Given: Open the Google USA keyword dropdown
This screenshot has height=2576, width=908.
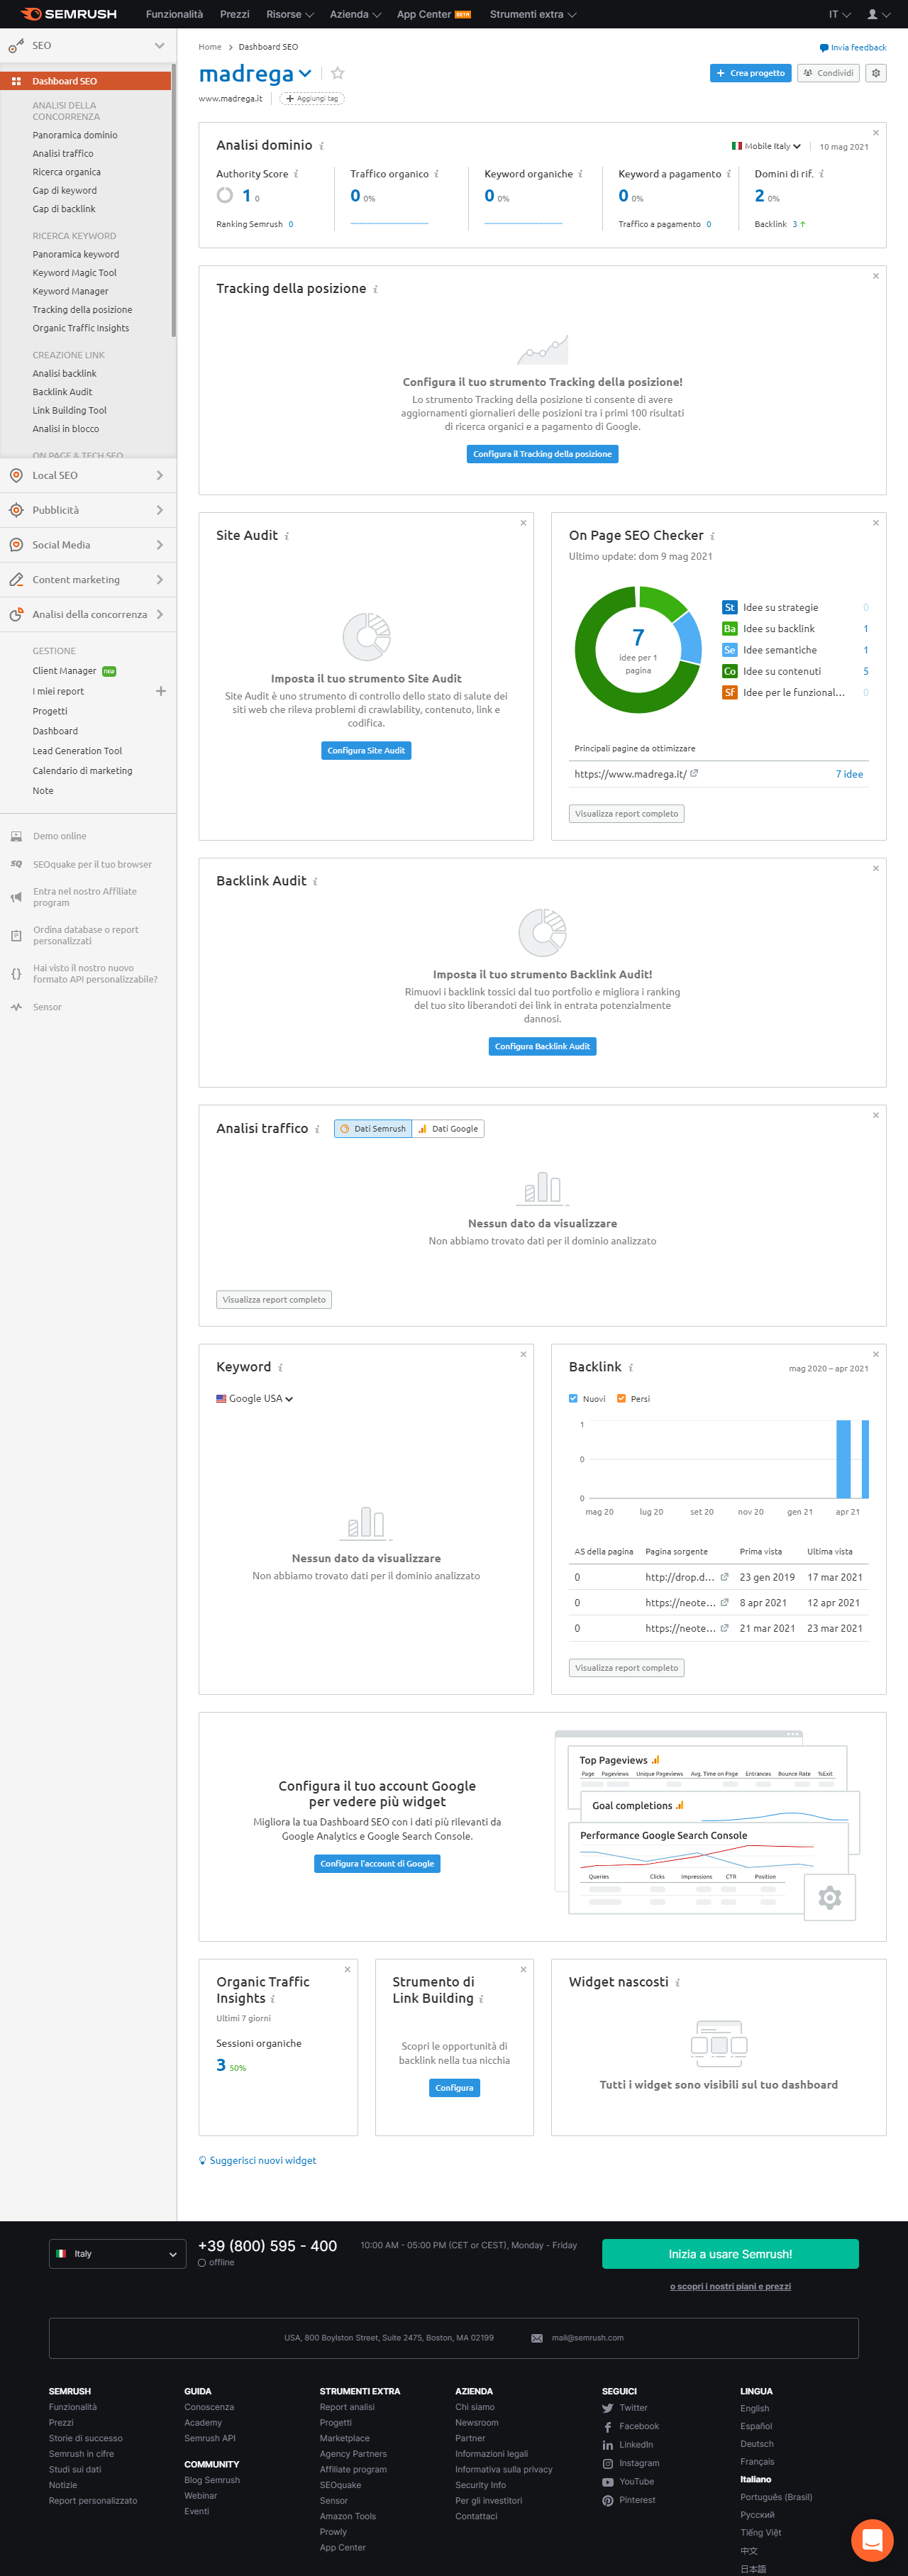Looking at the screenshot, I should pyautogui.click(x=255, y=1399).
